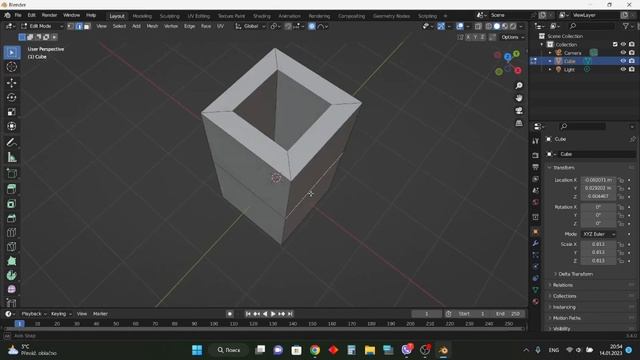Viewport: 640px width, 360px height.
Task: Open the Playback dropdown in timeline
Action: pyautogui.click(x=33, y=314)
